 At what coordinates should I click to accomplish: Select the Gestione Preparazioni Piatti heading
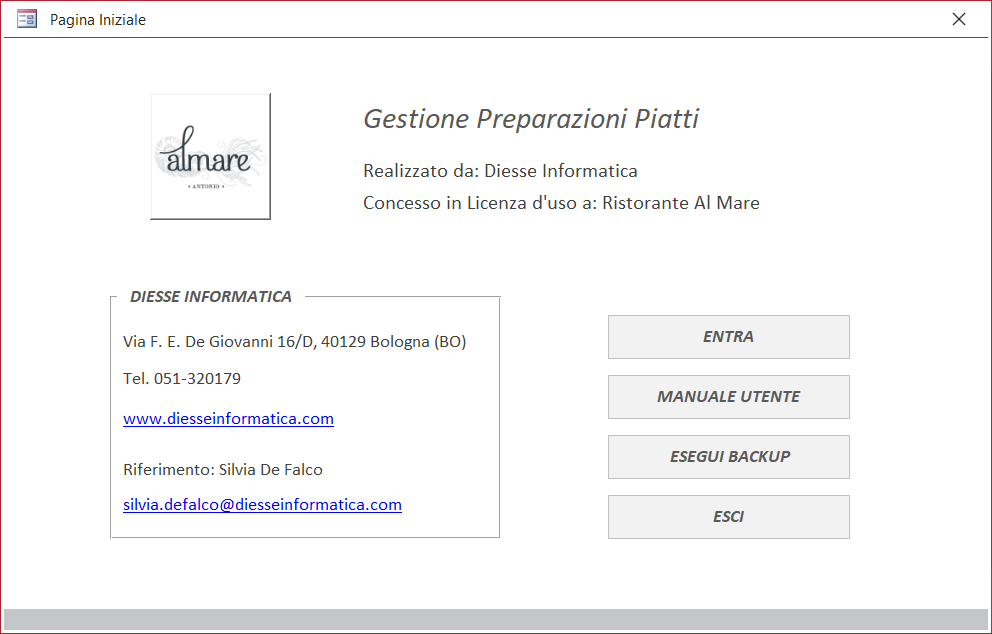(531, 119)
